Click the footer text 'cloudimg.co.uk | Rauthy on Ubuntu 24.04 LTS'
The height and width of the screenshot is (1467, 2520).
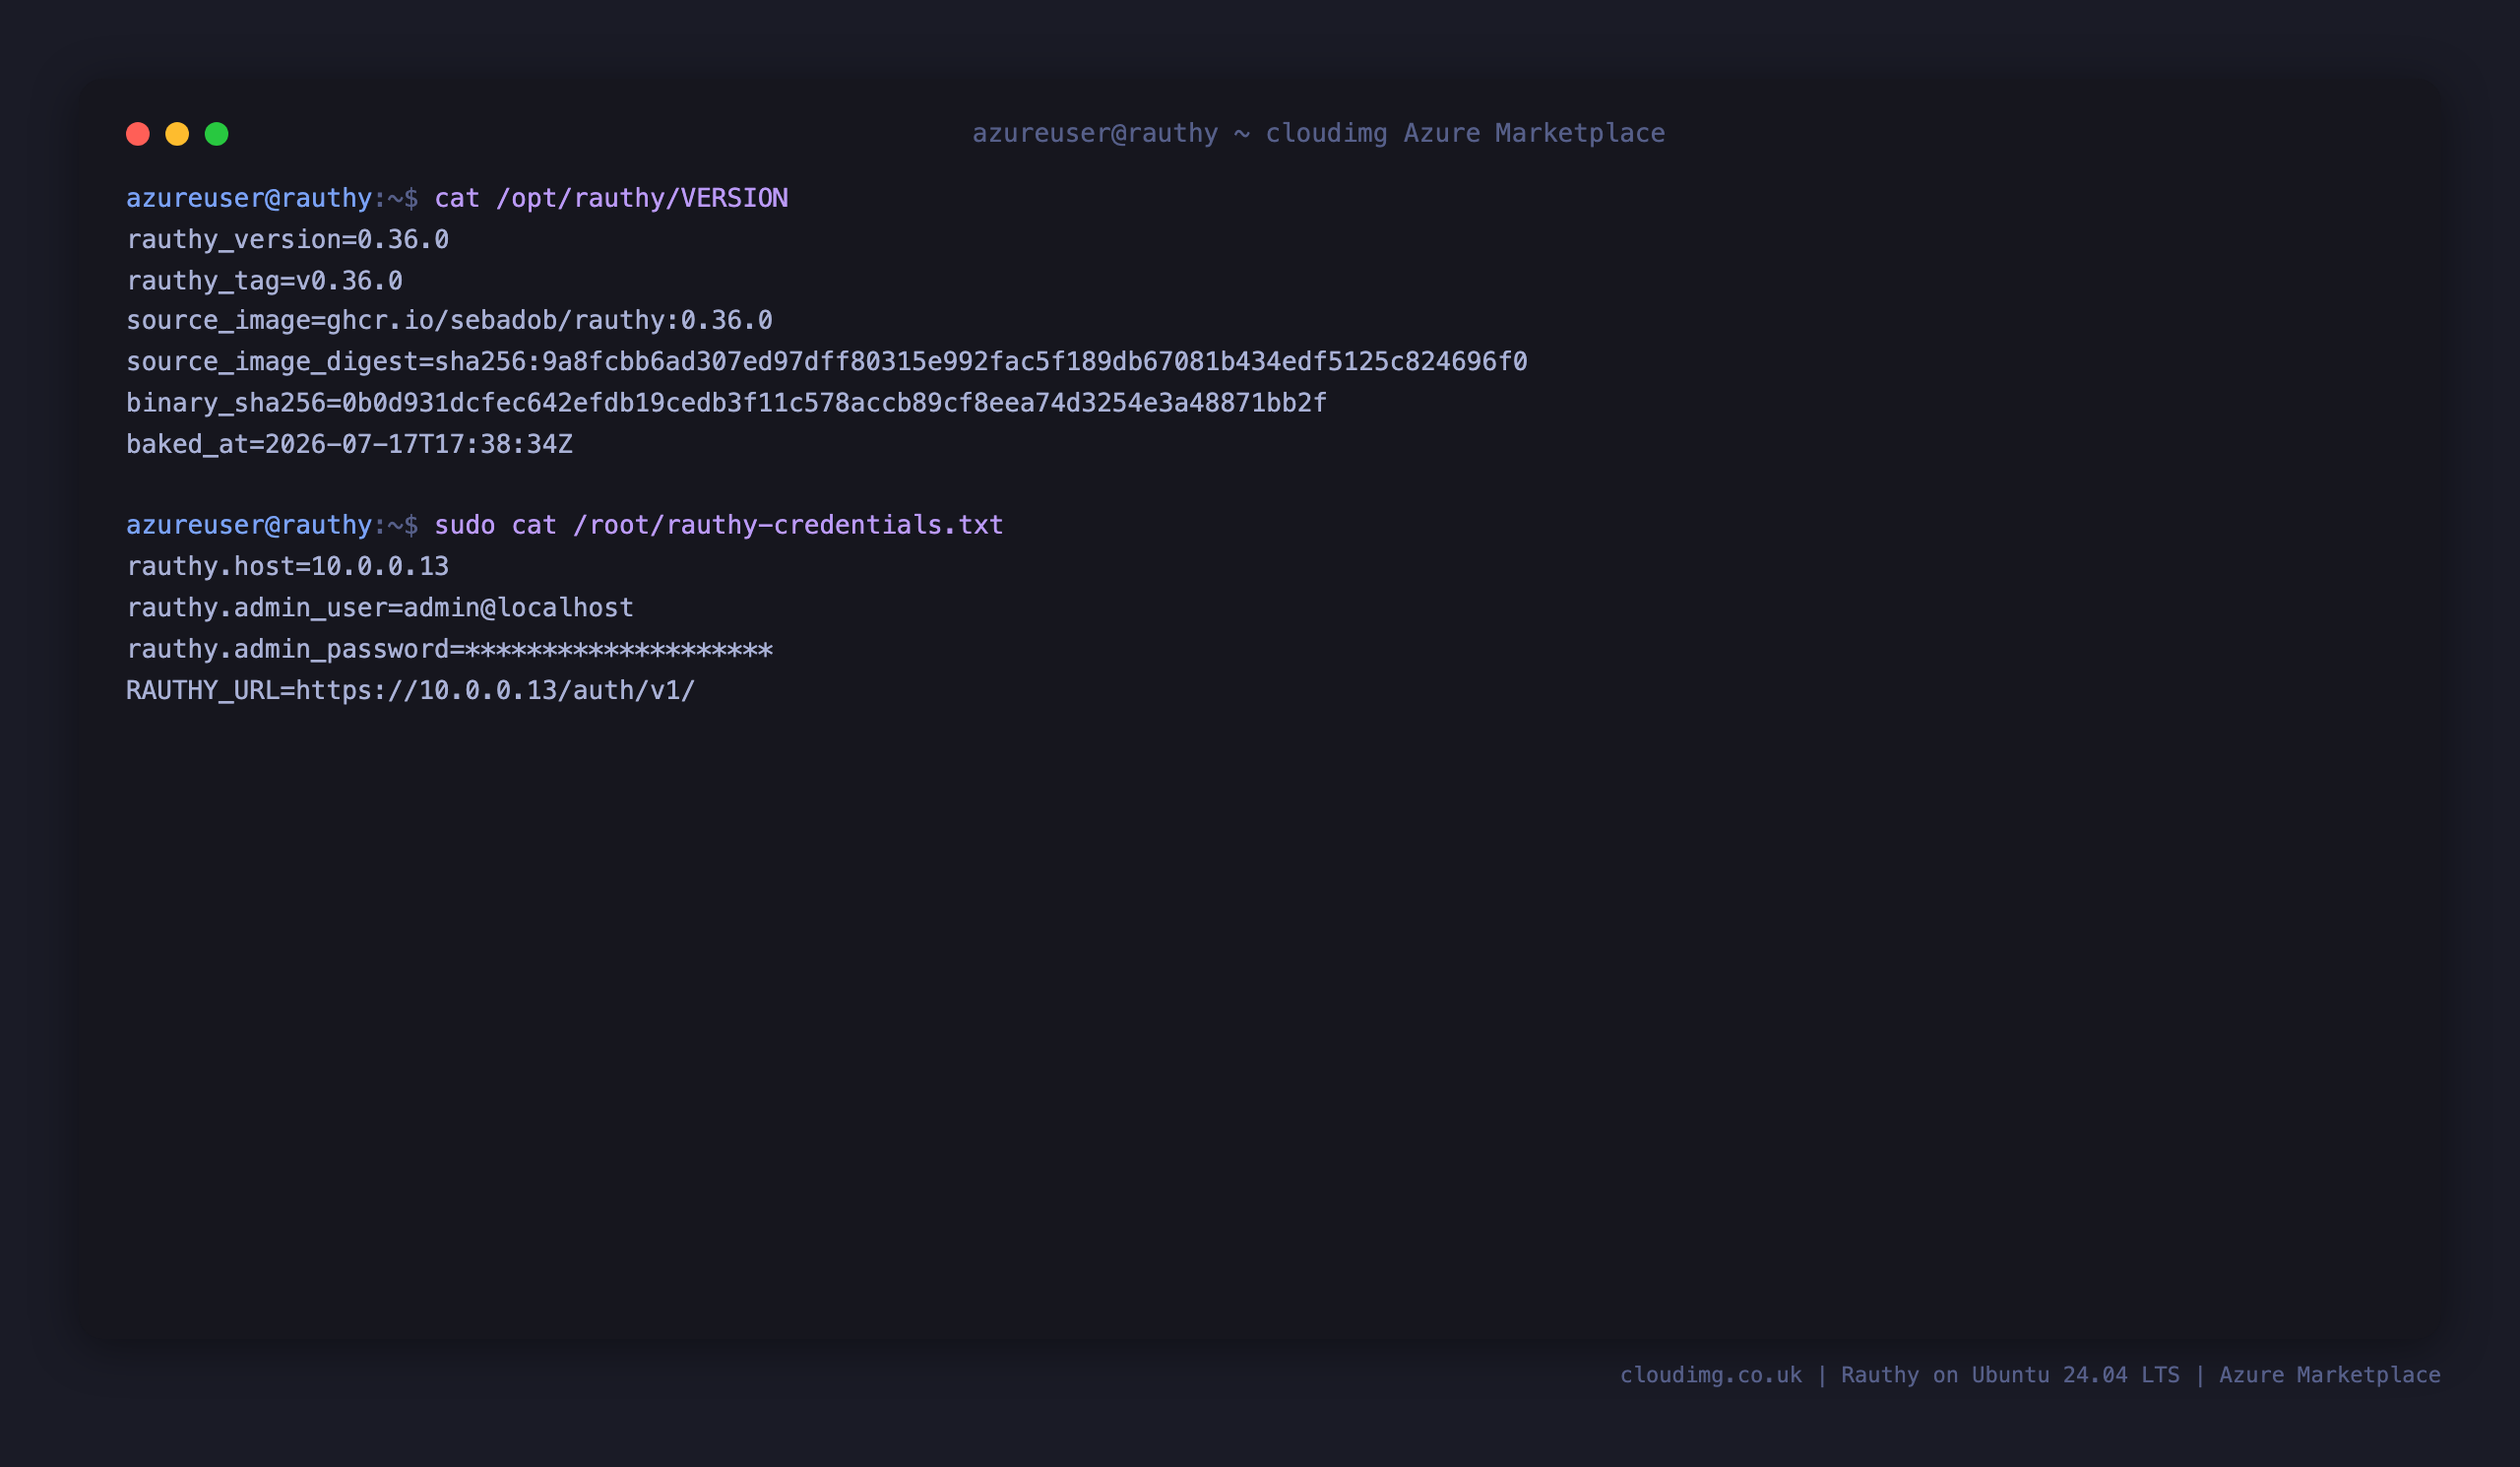pyautogui.click(x=1899, y=1375)
